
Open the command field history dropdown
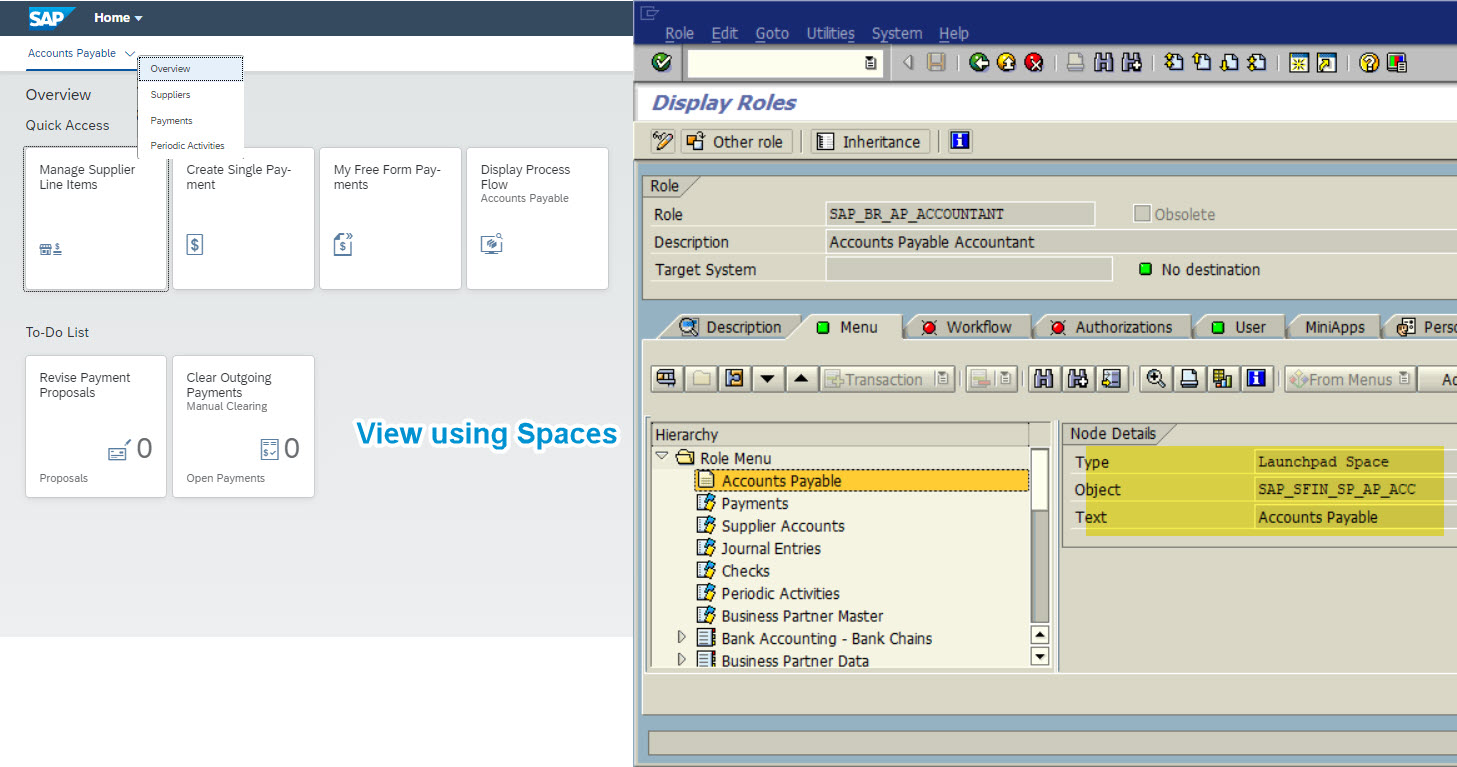click(870, 63)
